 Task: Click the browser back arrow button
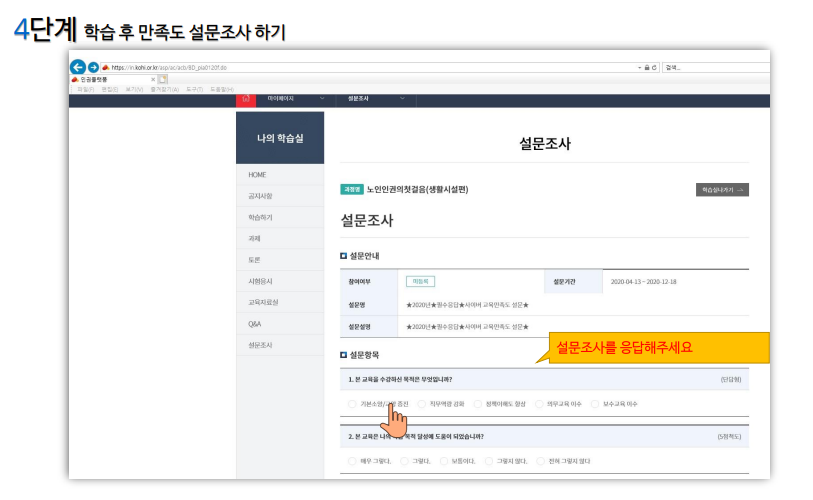click(78, 67)
